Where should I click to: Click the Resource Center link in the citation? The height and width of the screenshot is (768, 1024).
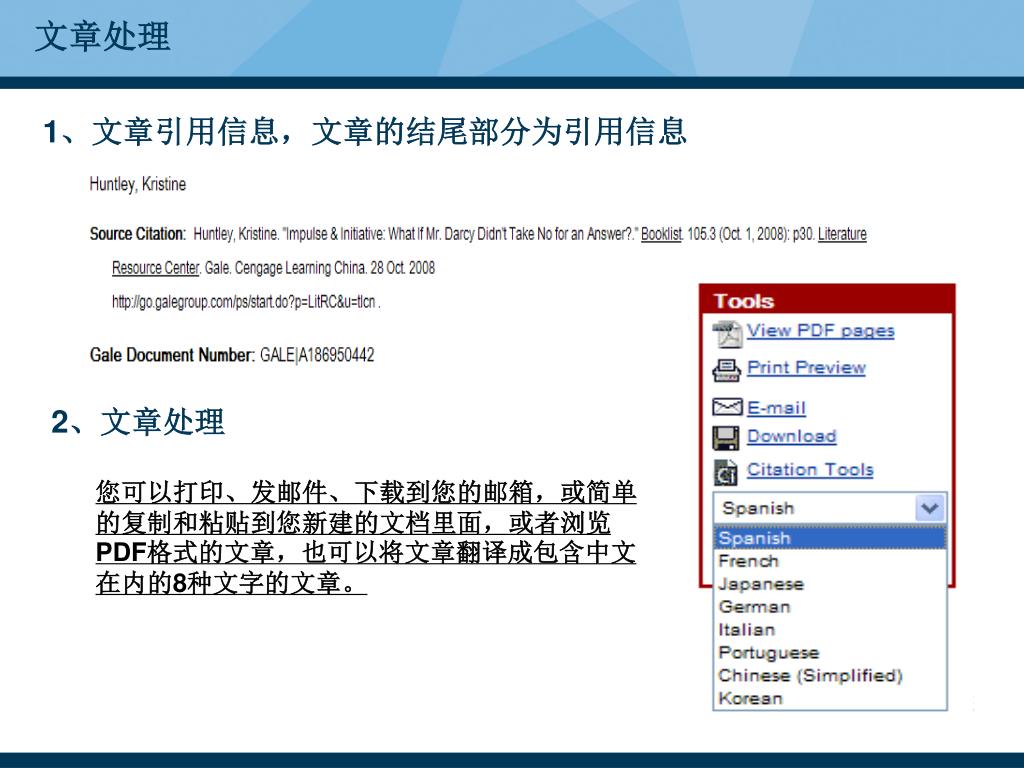point(155,268)
